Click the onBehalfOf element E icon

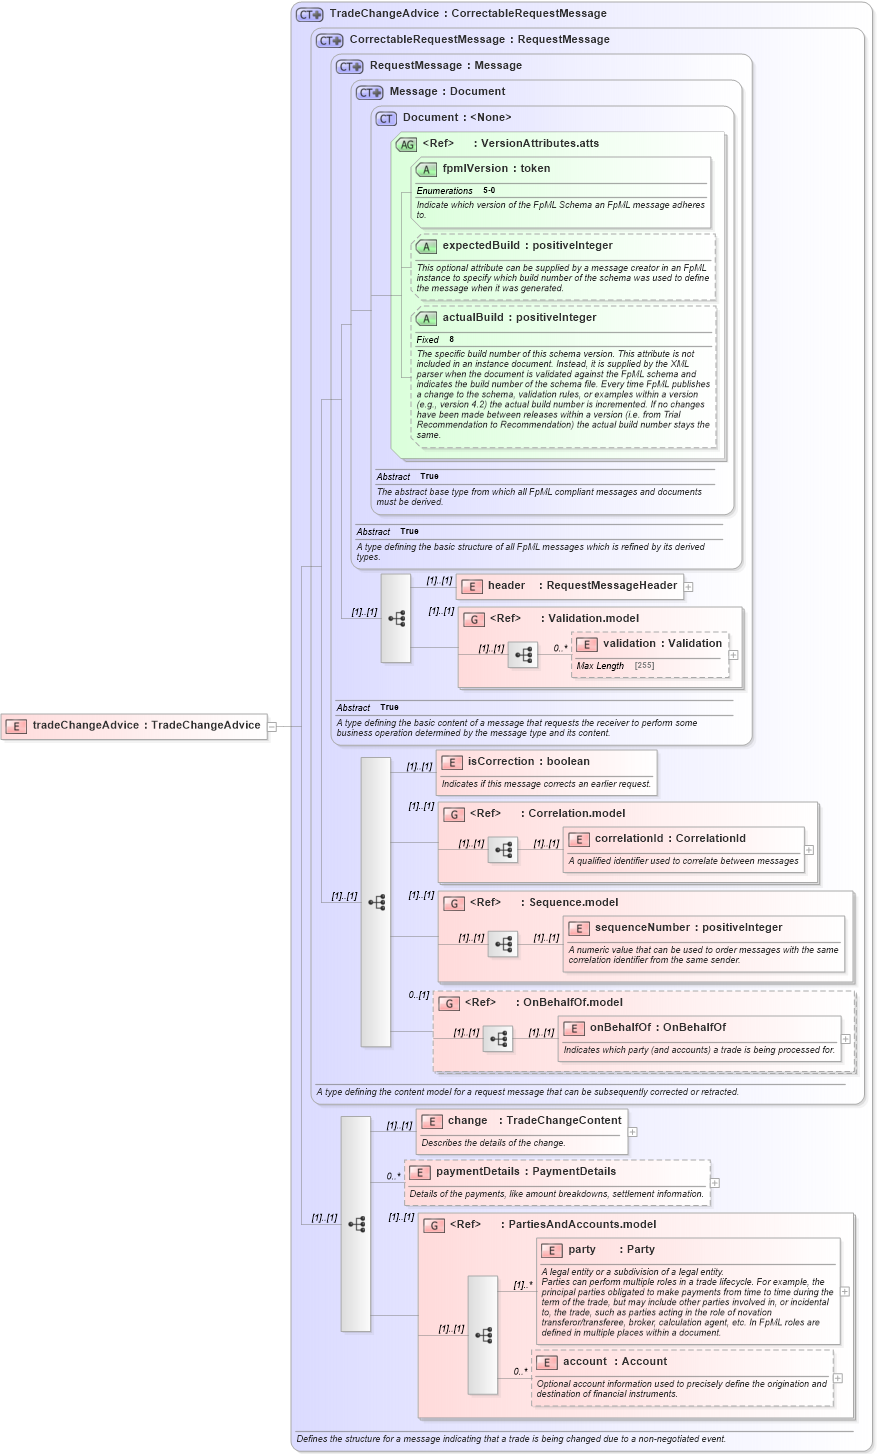(574, 1028)
